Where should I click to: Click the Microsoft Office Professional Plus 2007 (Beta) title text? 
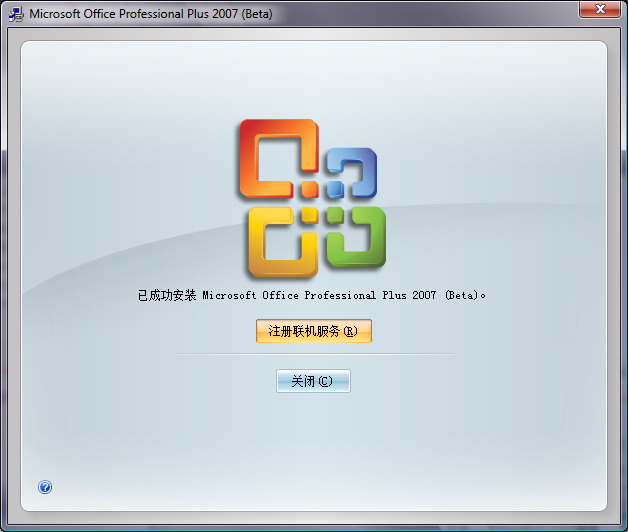pyautogui.click(x=151, y=14)
